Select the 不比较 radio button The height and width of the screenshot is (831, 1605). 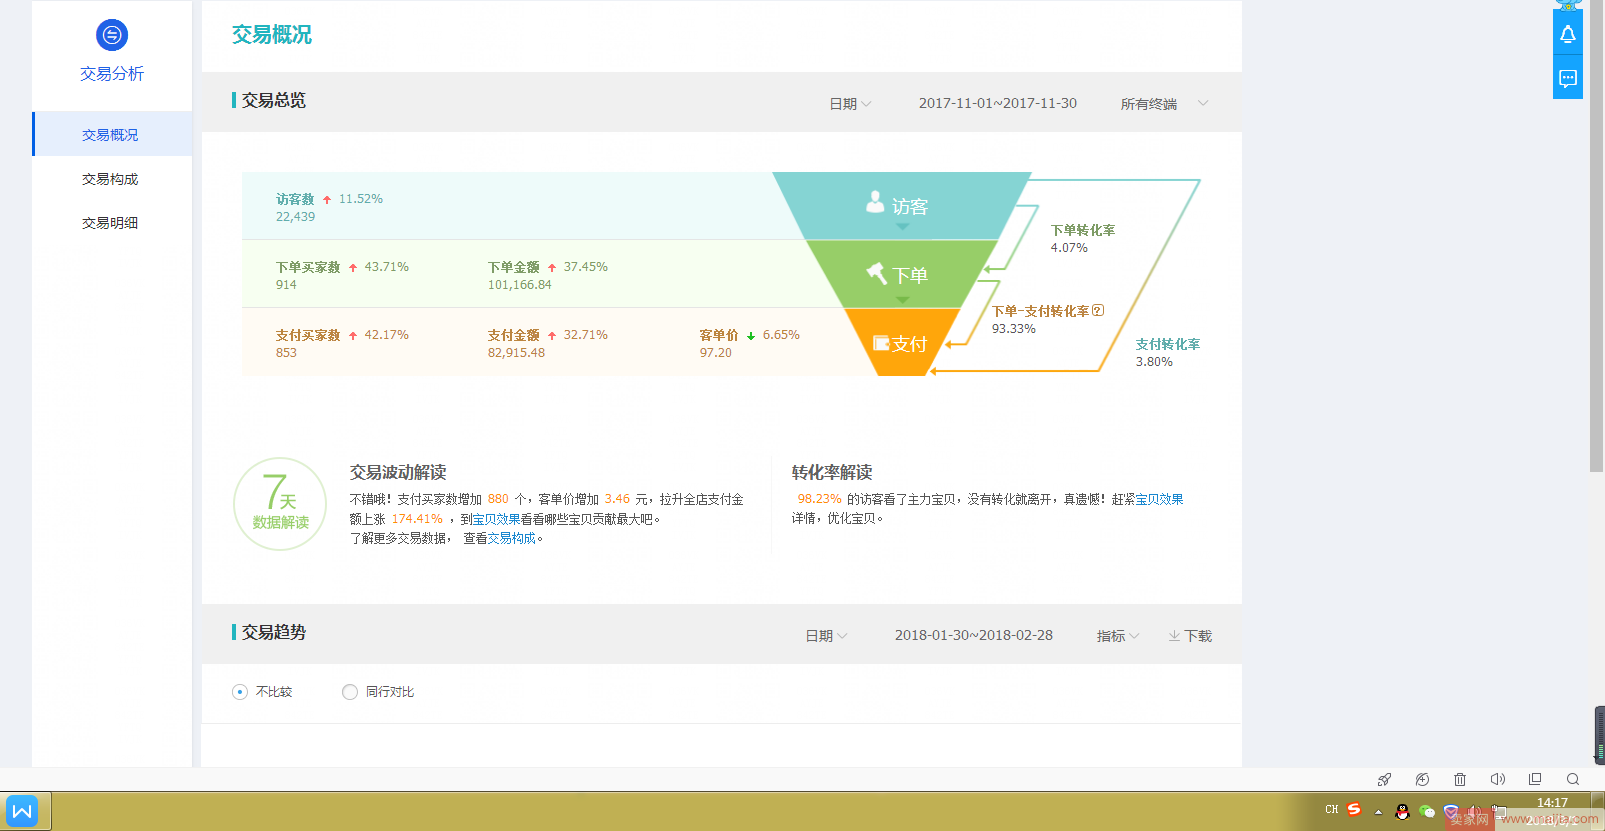pyautogui.click(x=240, y=692)
